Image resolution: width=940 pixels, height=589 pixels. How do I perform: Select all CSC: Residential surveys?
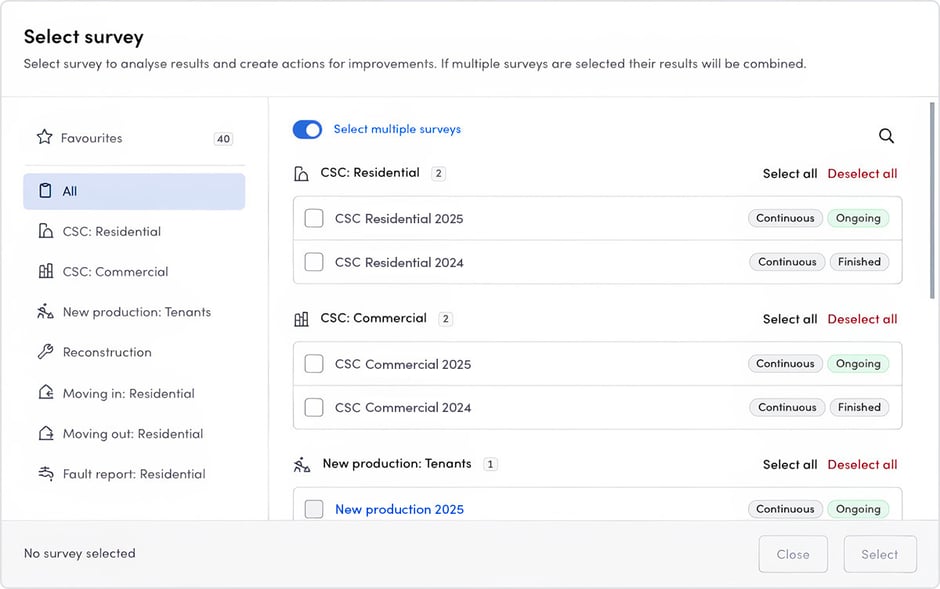click(790, 174)
